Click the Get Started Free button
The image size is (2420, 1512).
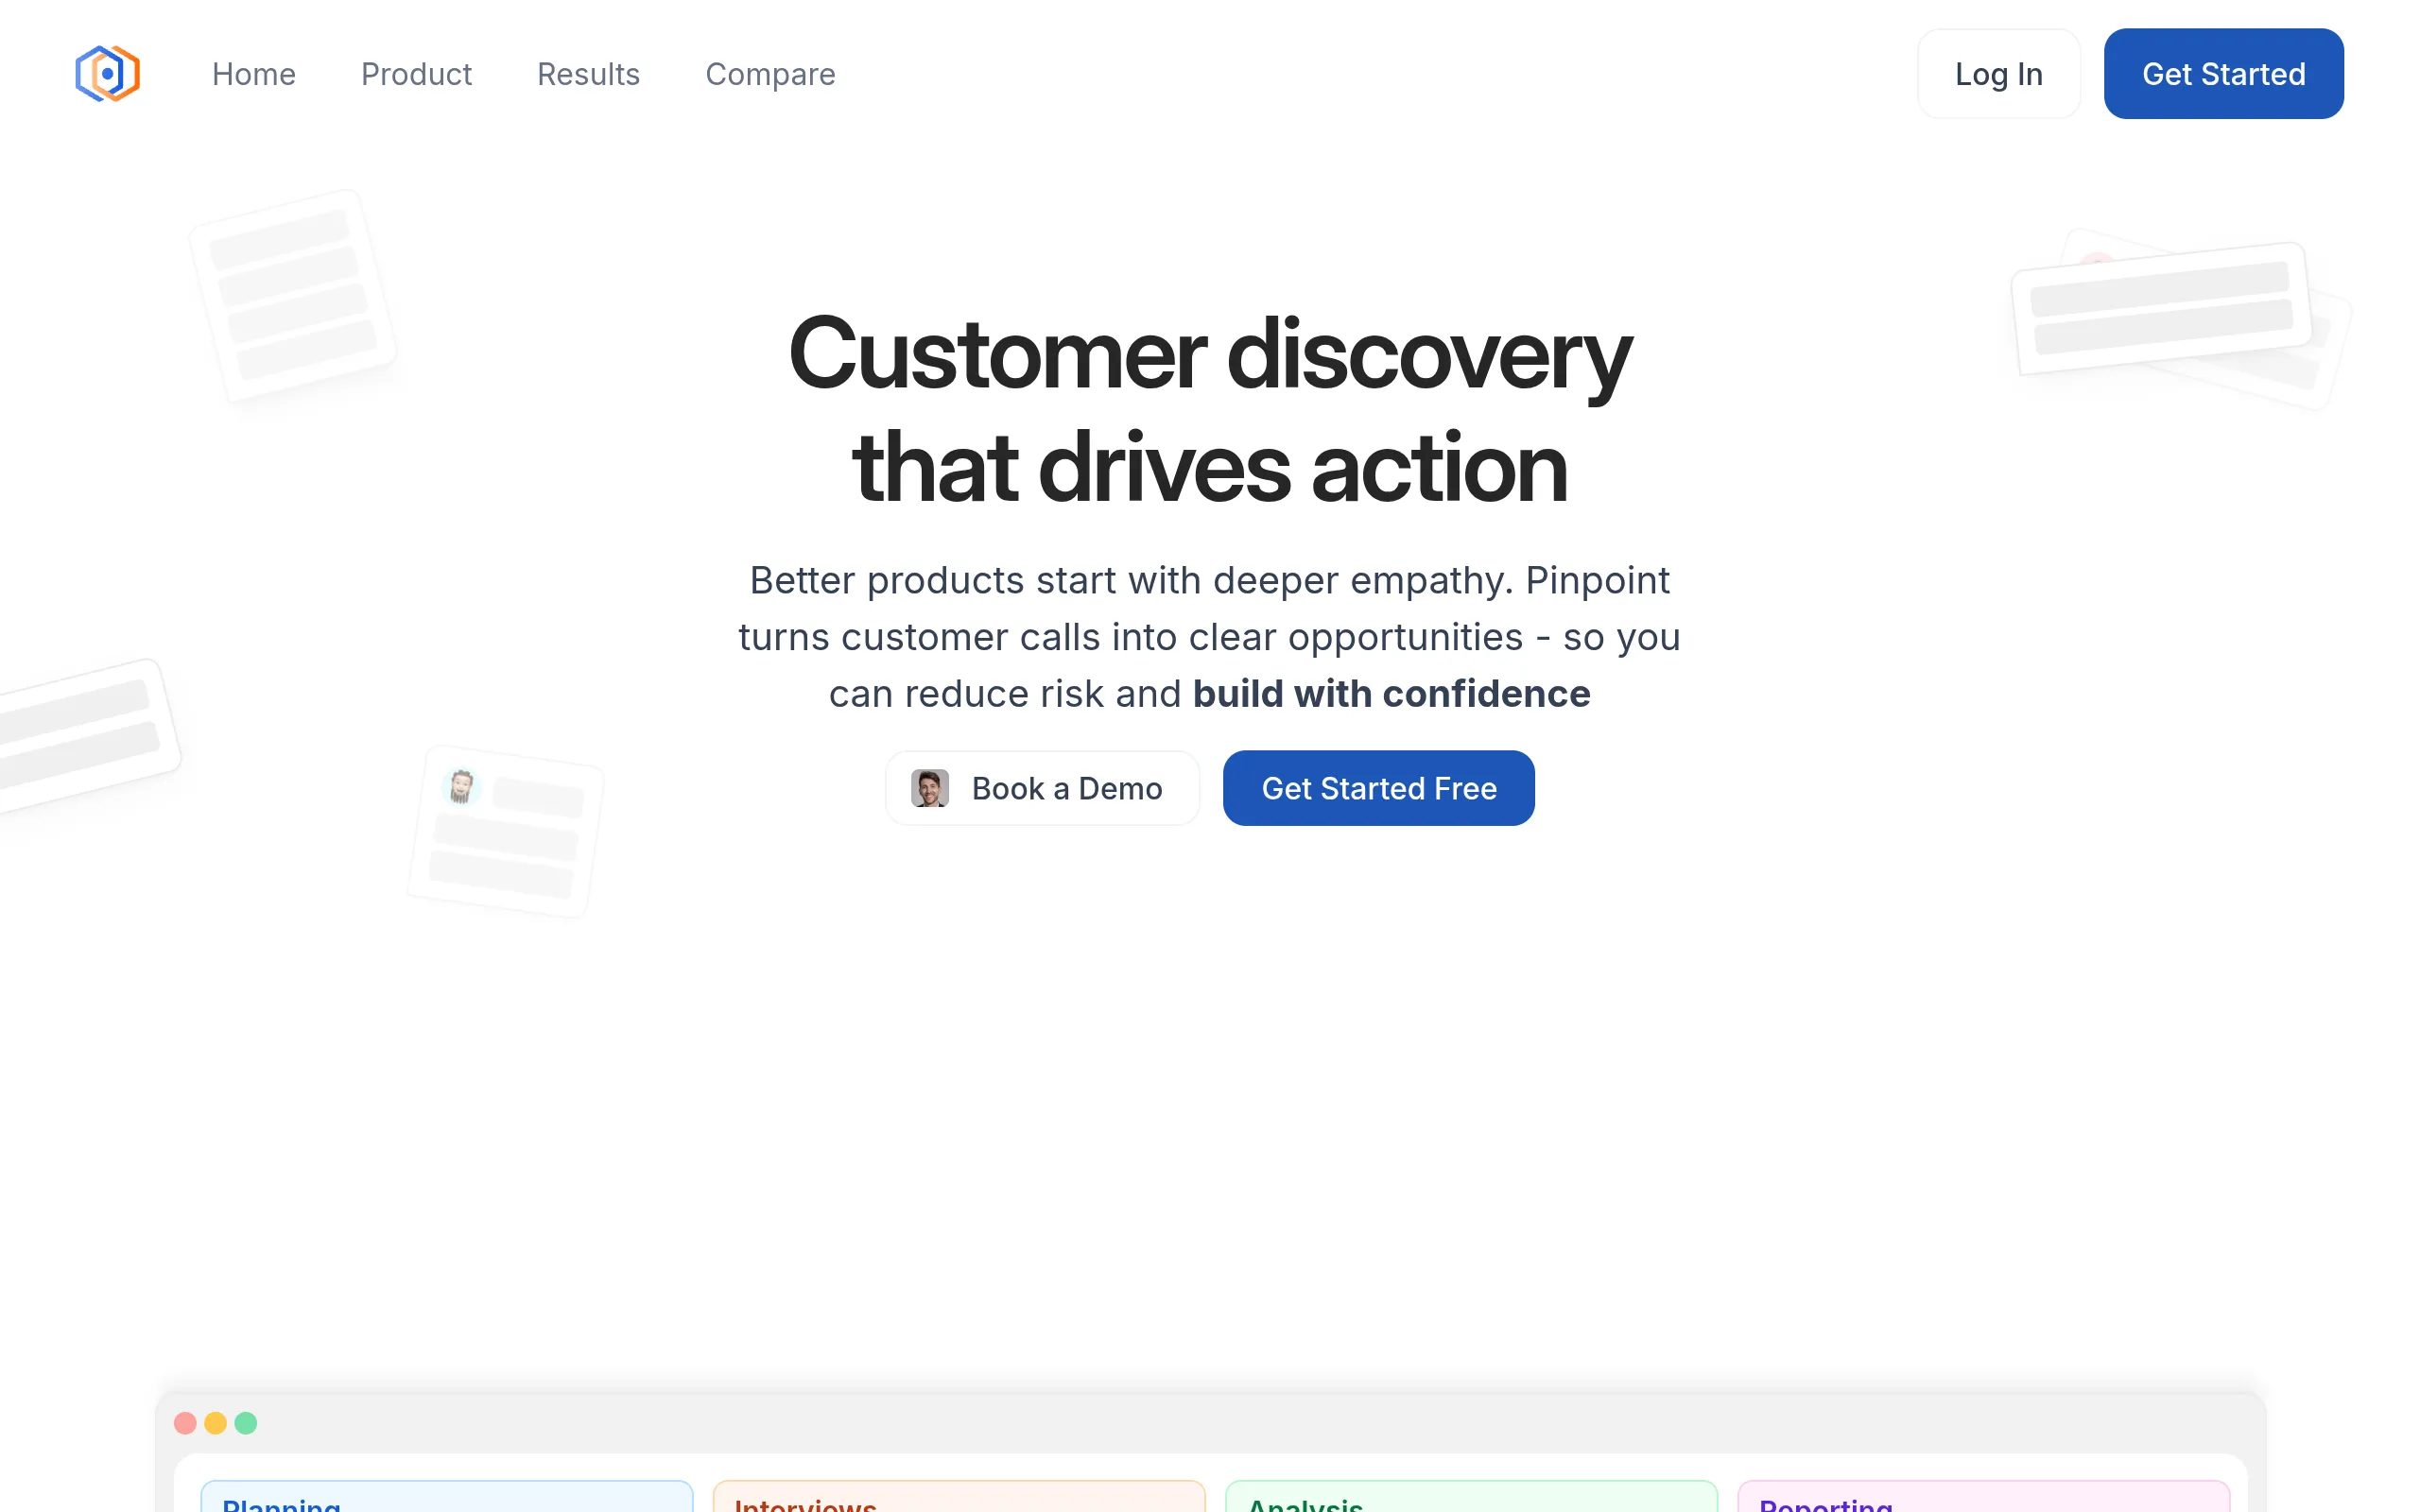click(x=1378, y=788)
